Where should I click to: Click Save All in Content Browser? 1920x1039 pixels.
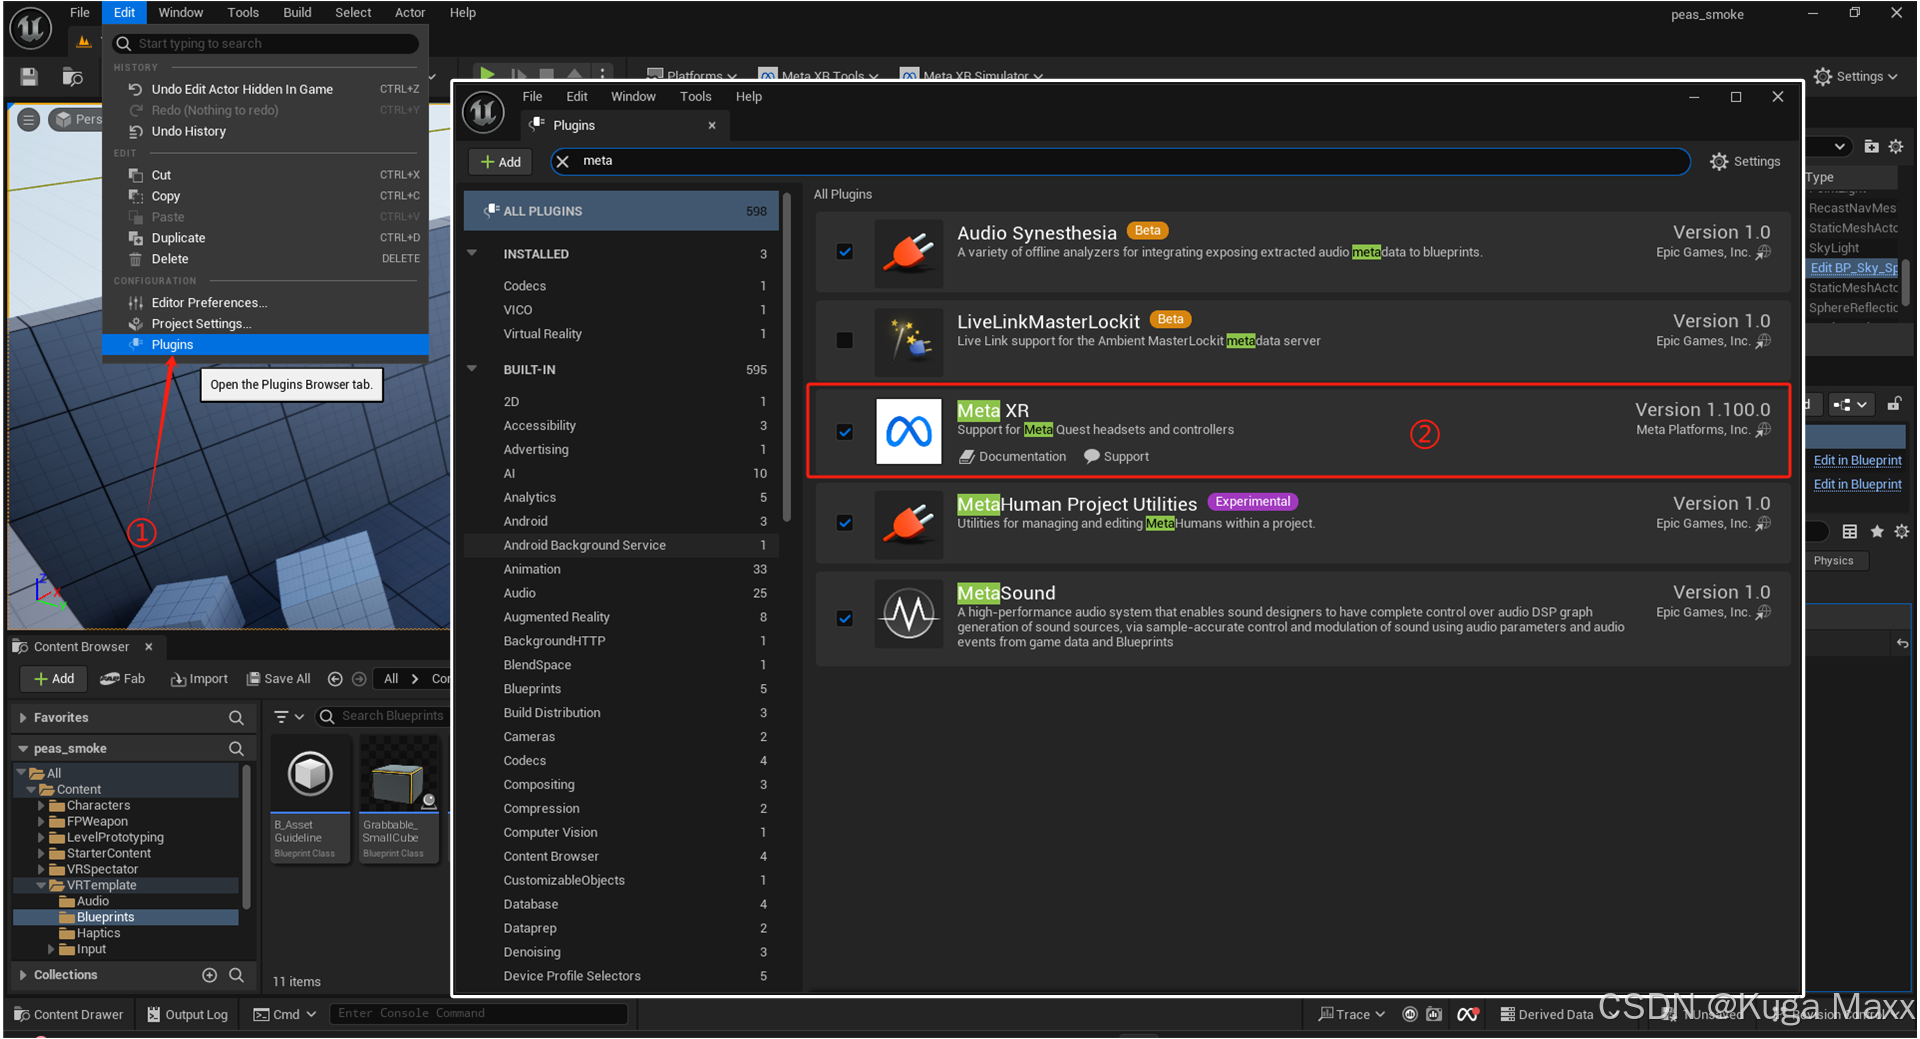[x=279, y=678]
